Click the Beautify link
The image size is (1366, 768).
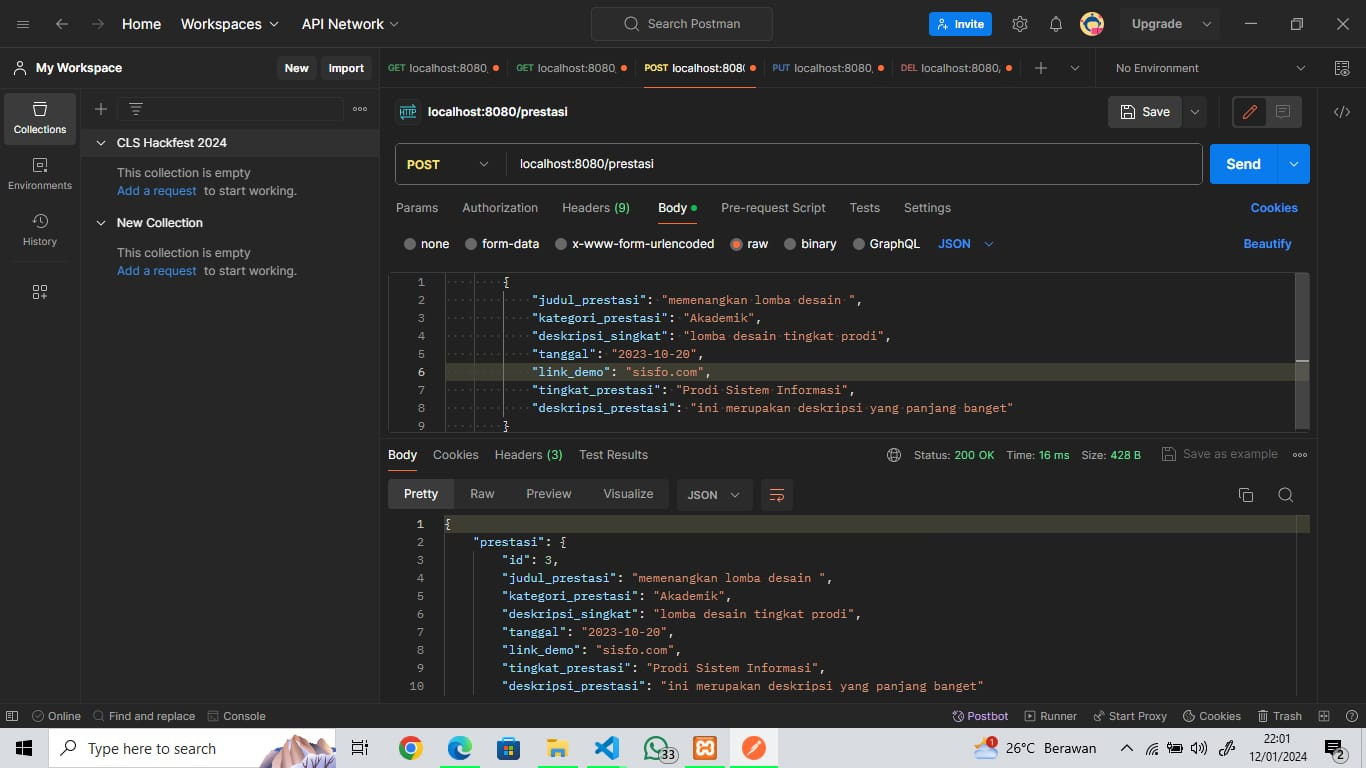tap(1267, 244)
